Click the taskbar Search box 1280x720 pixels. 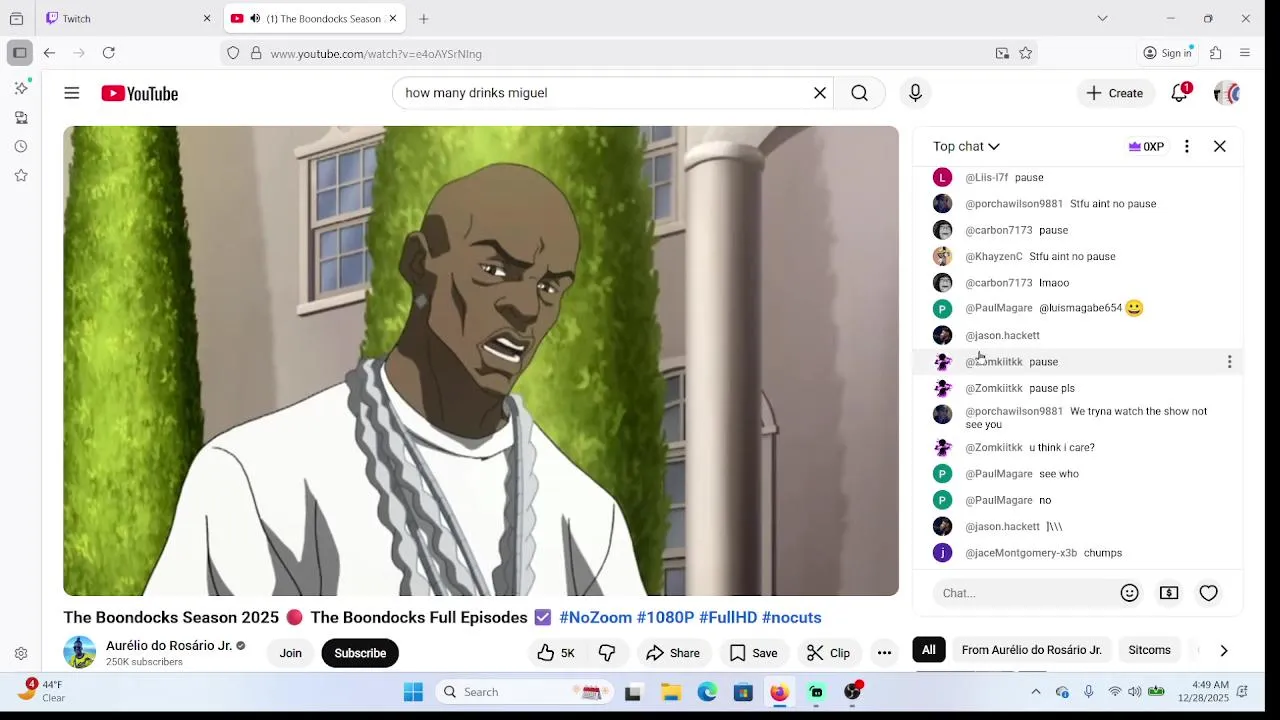[x=526, y=692]
